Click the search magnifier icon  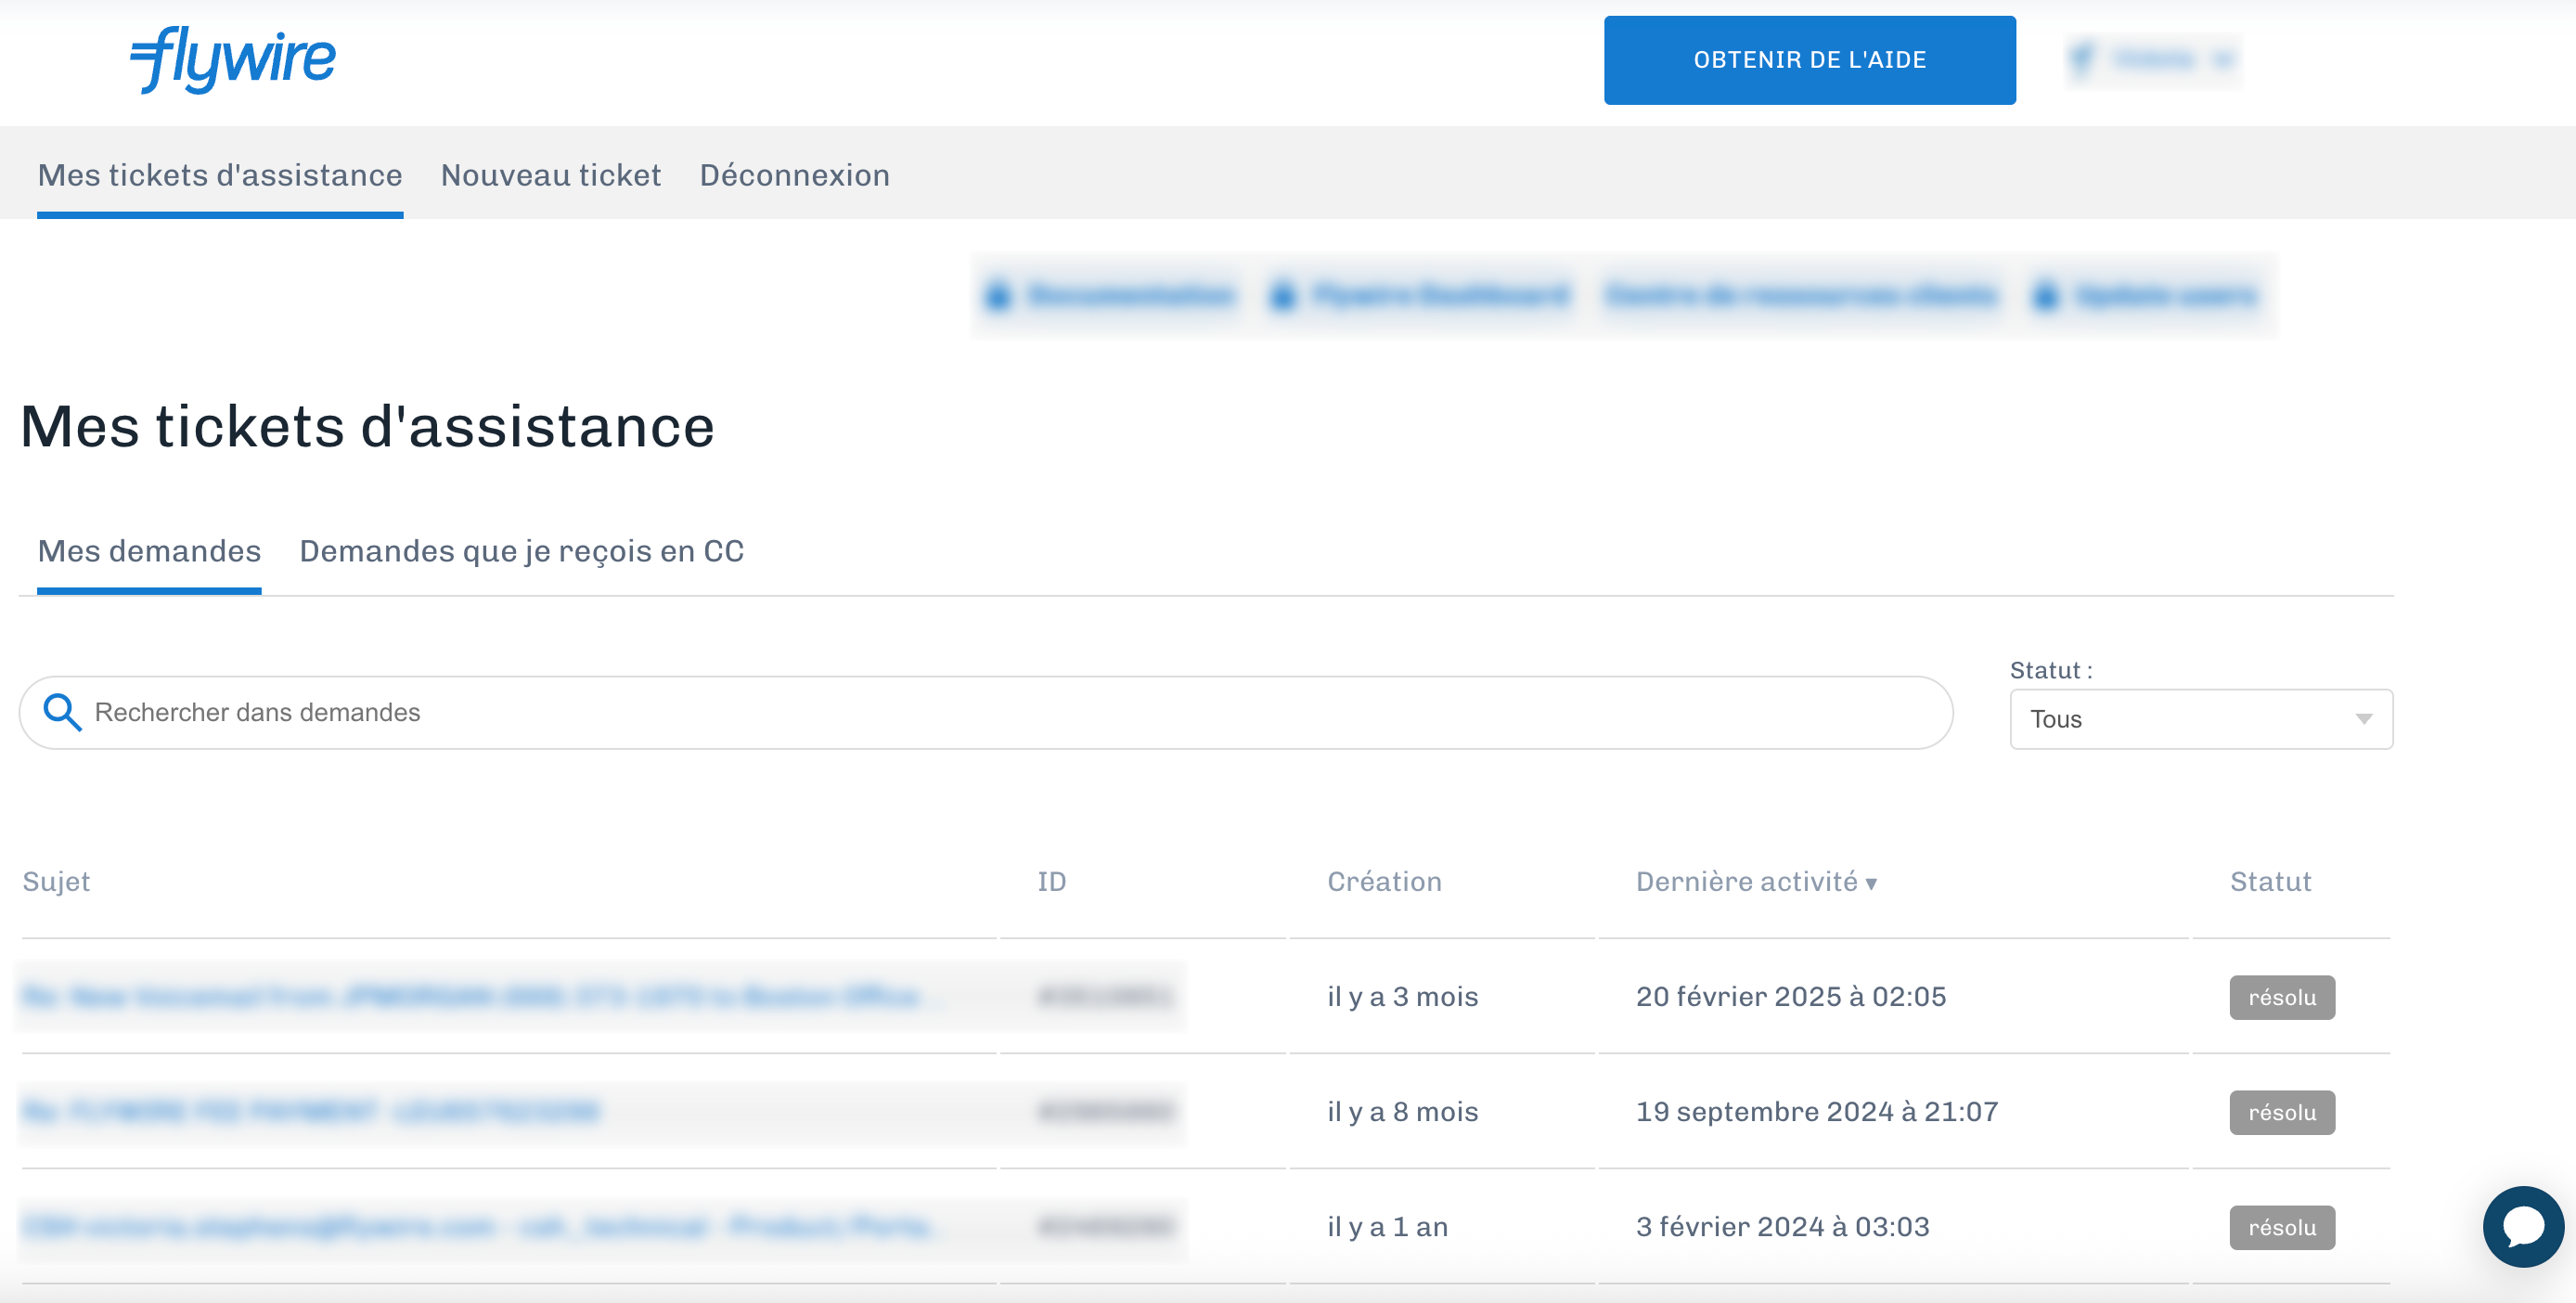pyautogui.click(x=62, y=712)
